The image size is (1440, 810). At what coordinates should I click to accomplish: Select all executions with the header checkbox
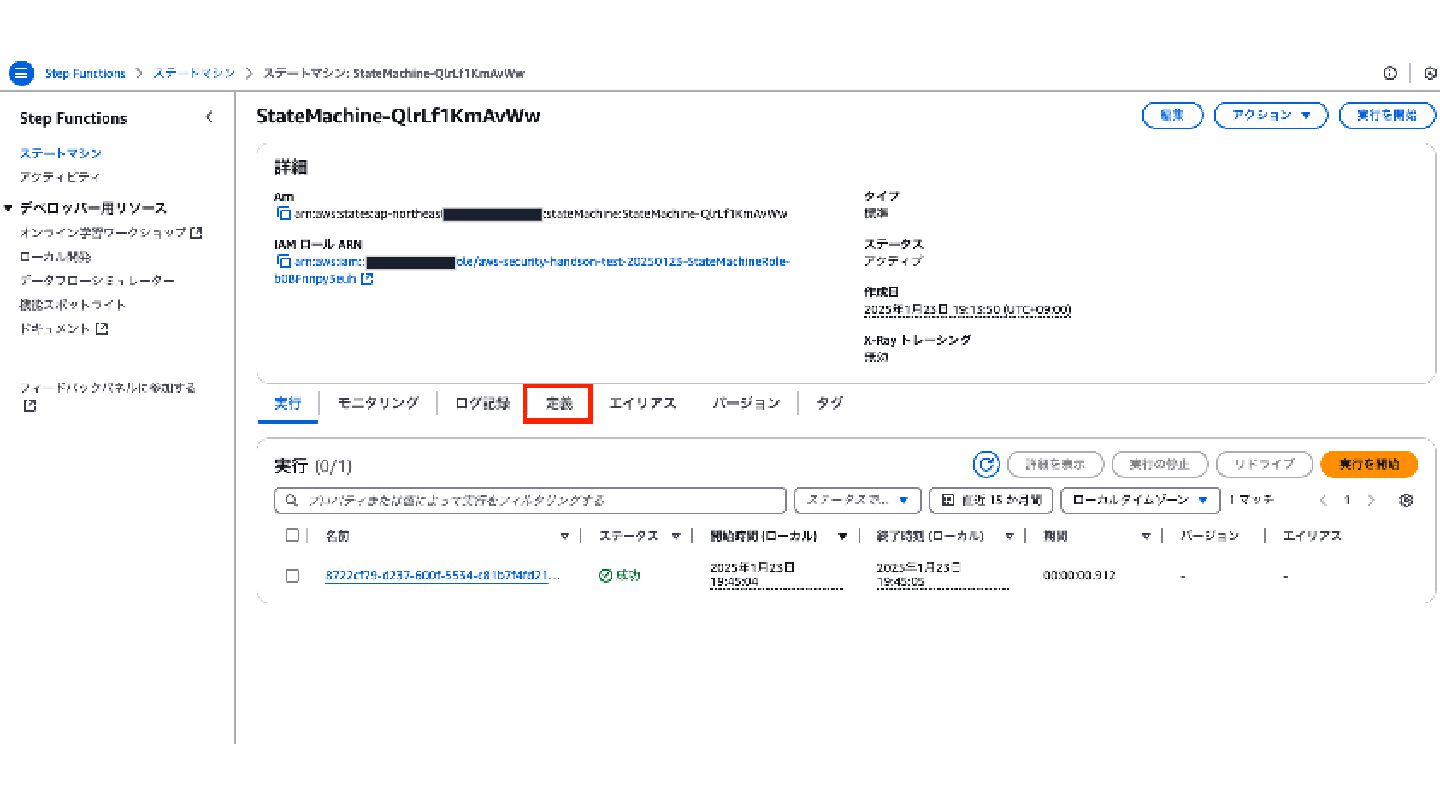pos(292,535)
